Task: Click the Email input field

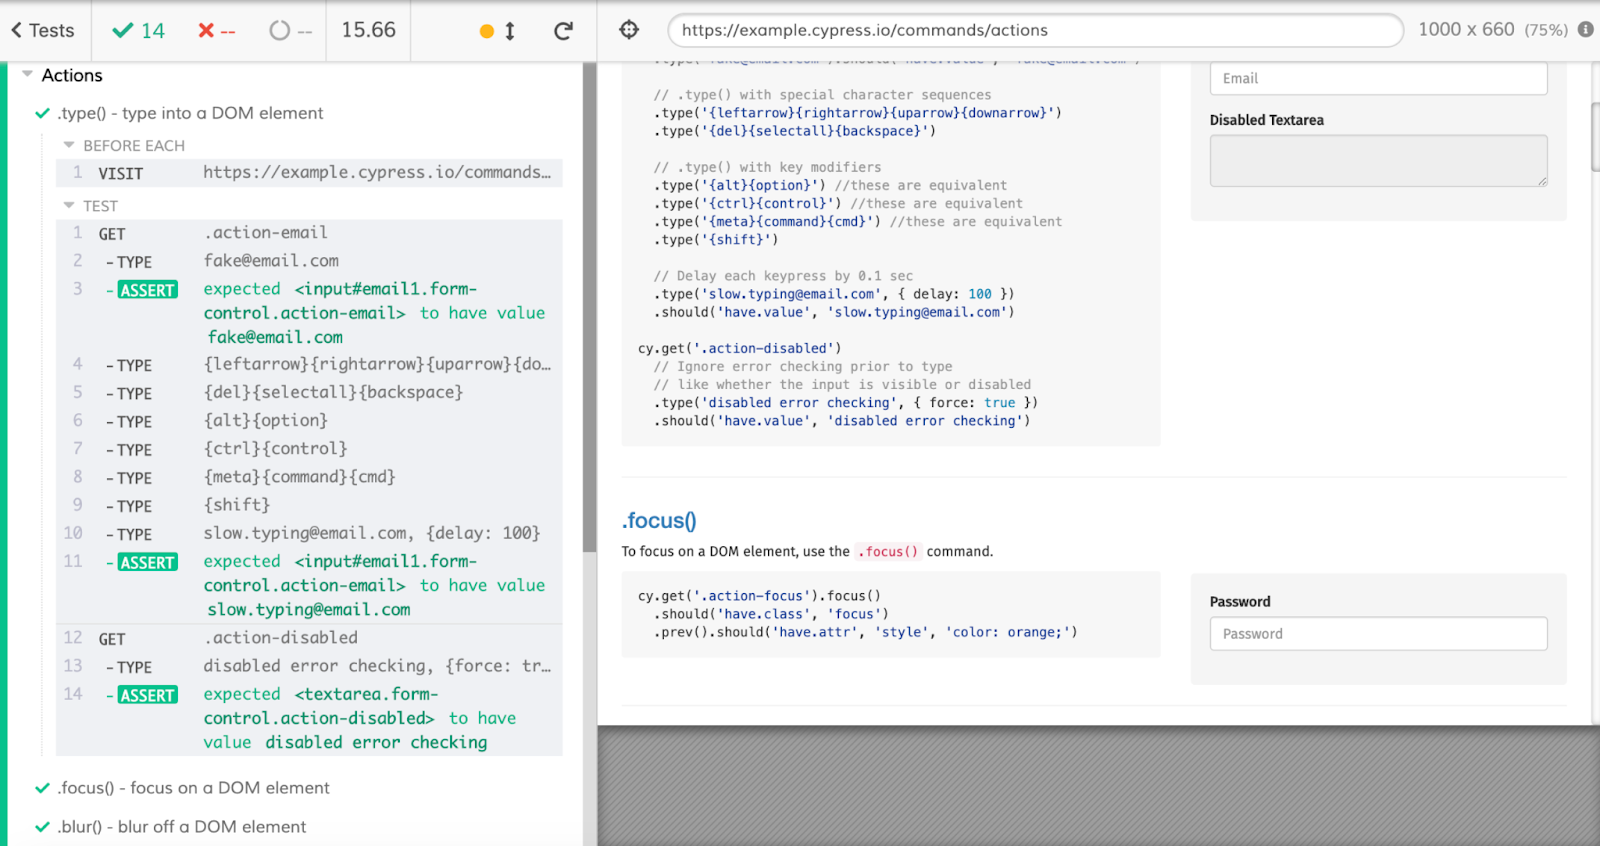Action: pyautogui.click(x=1377, y=79)
